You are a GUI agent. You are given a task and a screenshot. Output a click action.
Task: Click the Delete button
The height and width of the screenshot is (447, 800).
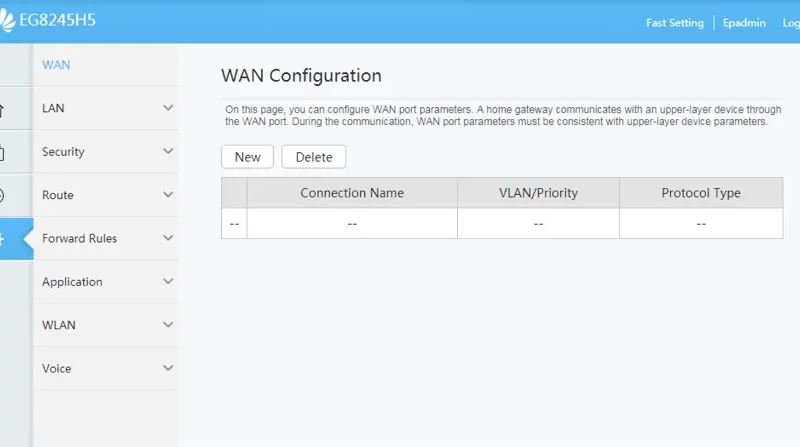(314, 157)
